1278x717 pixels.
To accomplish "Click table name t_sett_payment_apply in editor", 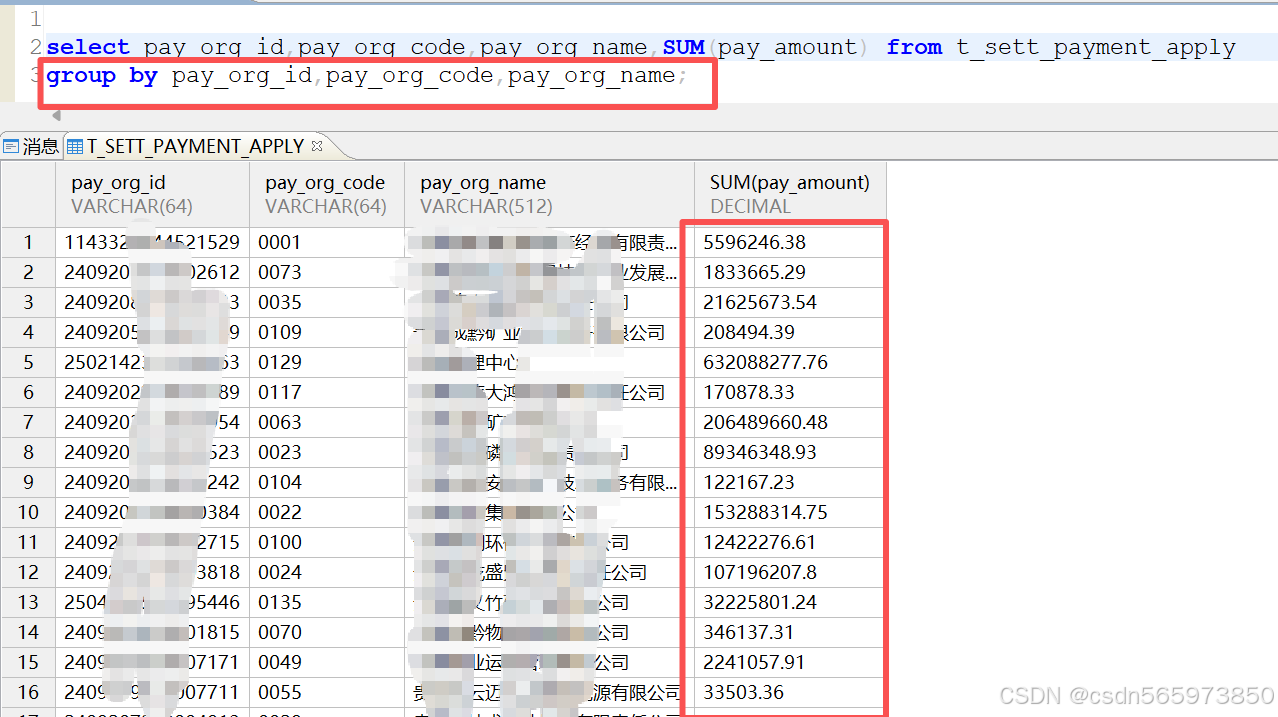I will click(1096, 47).
